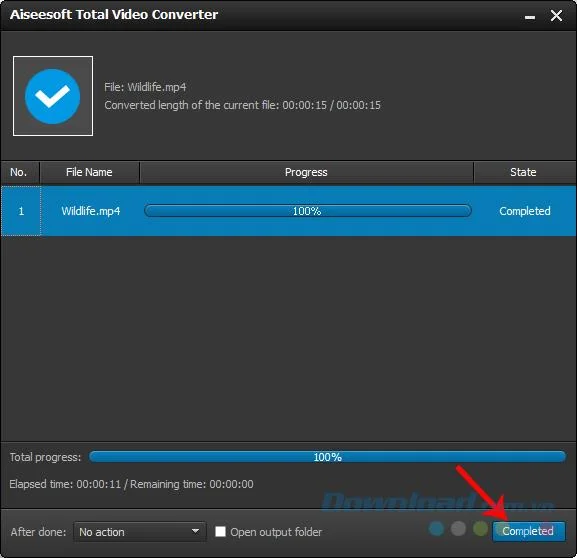Select the Wildlife.mp4 file name cell
The image size is (577, 558).
pos(91,211)
